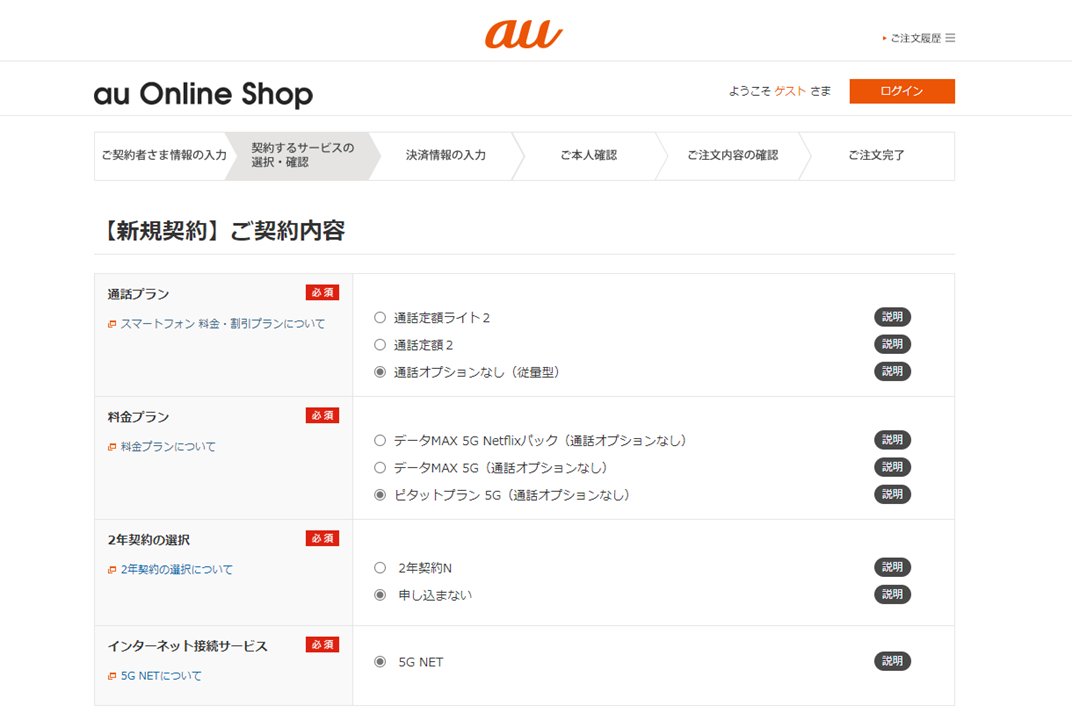The image size is (1072, 720).
Task: Choose データMAX 5G Netflixパック plan radio
Action: click(x=380, y=440)
